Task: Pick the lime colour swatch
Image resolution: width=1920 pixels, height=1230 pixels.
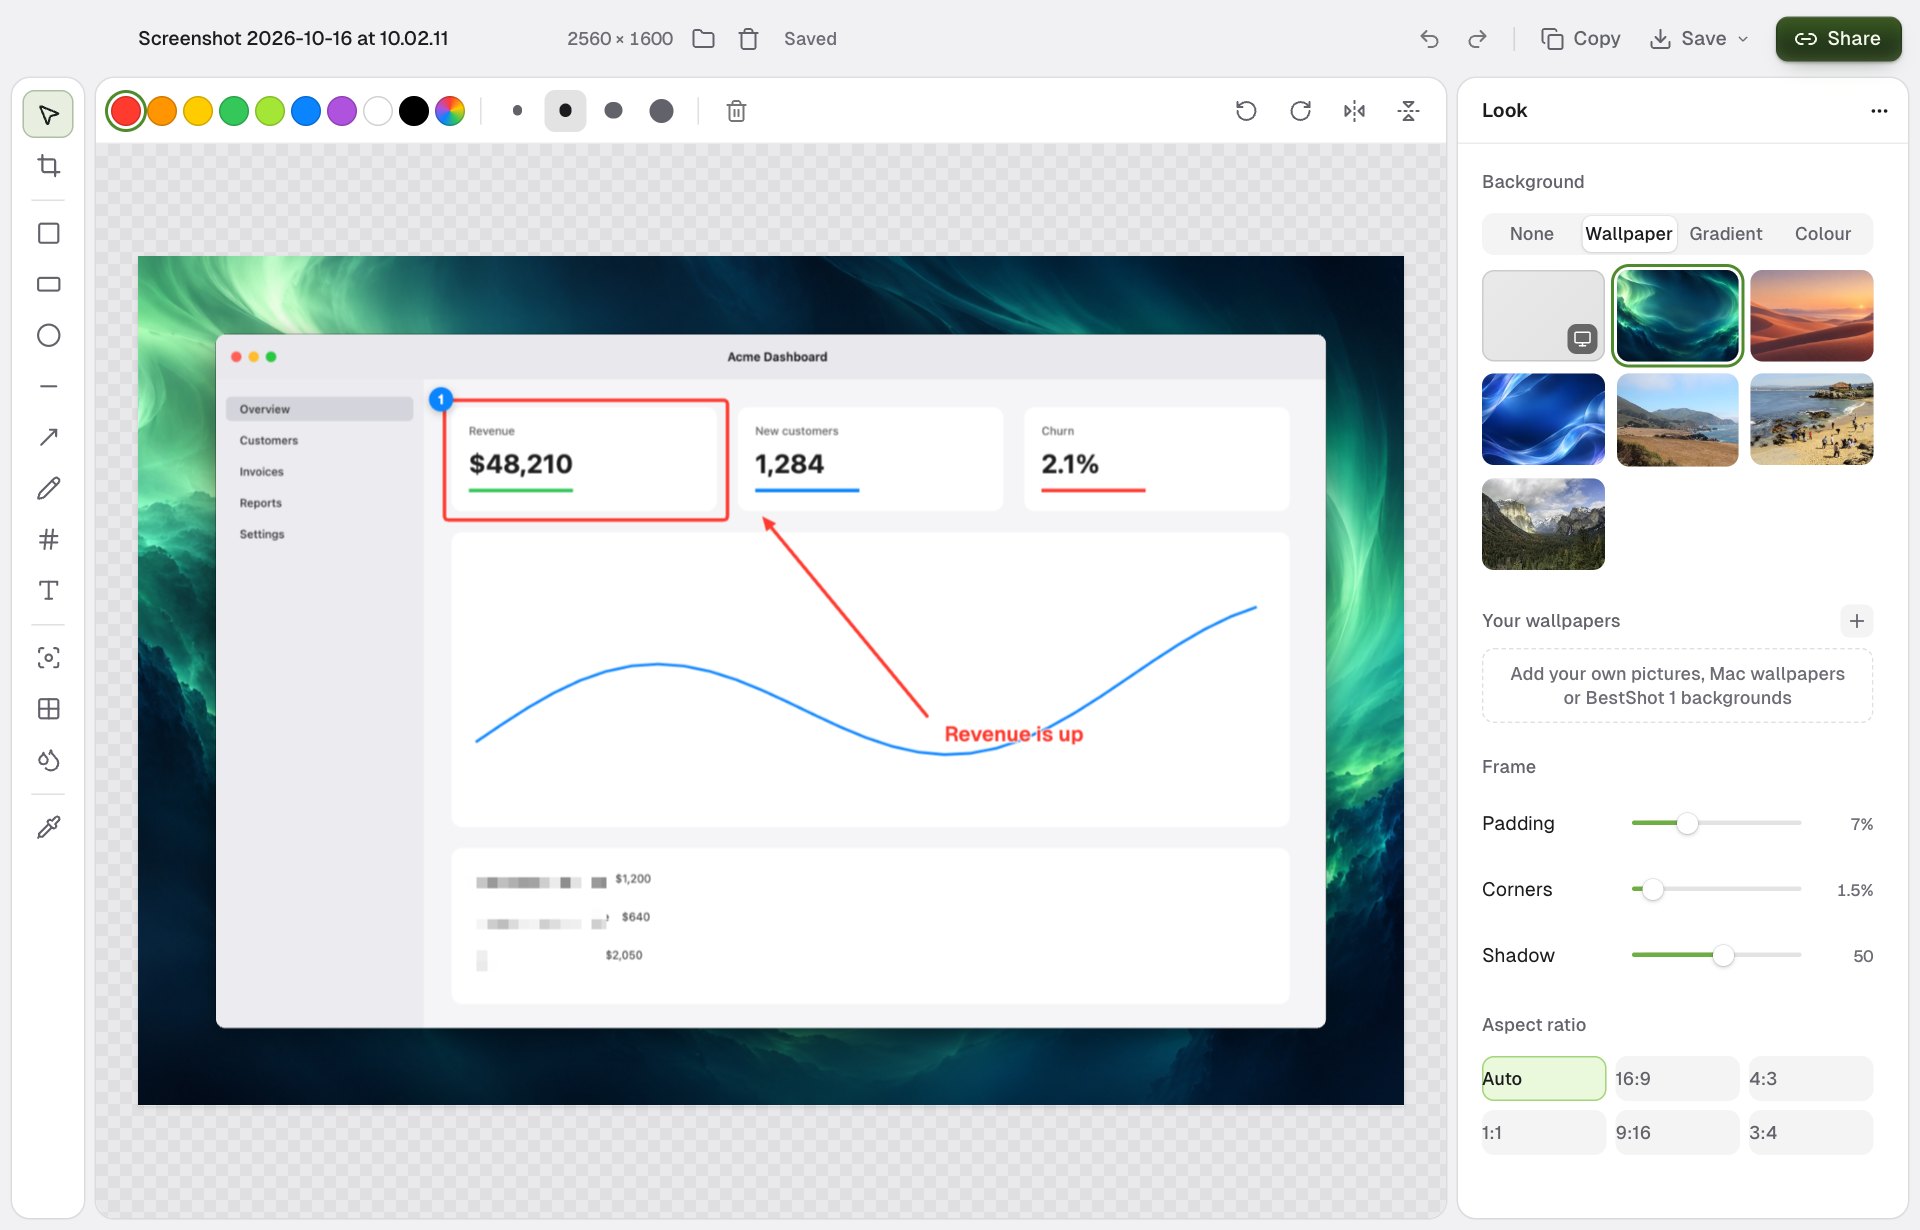Action: [x=270, y=111]
